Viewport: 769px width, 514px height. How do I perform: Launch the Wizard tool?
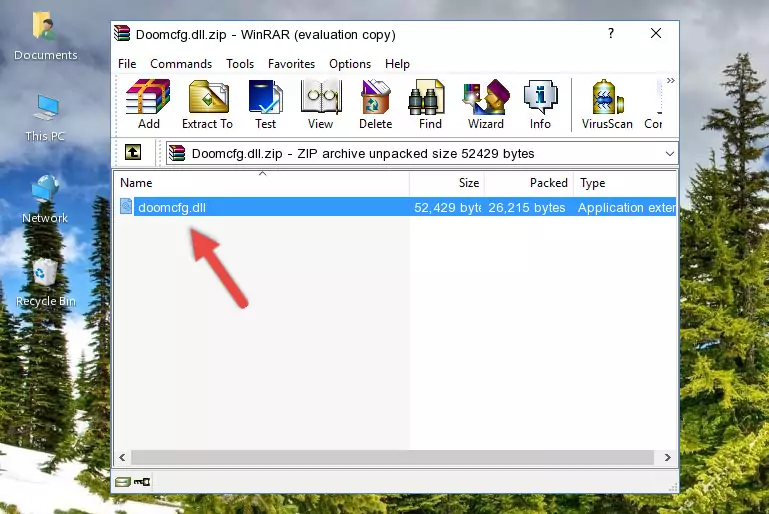tap(486, 104)
